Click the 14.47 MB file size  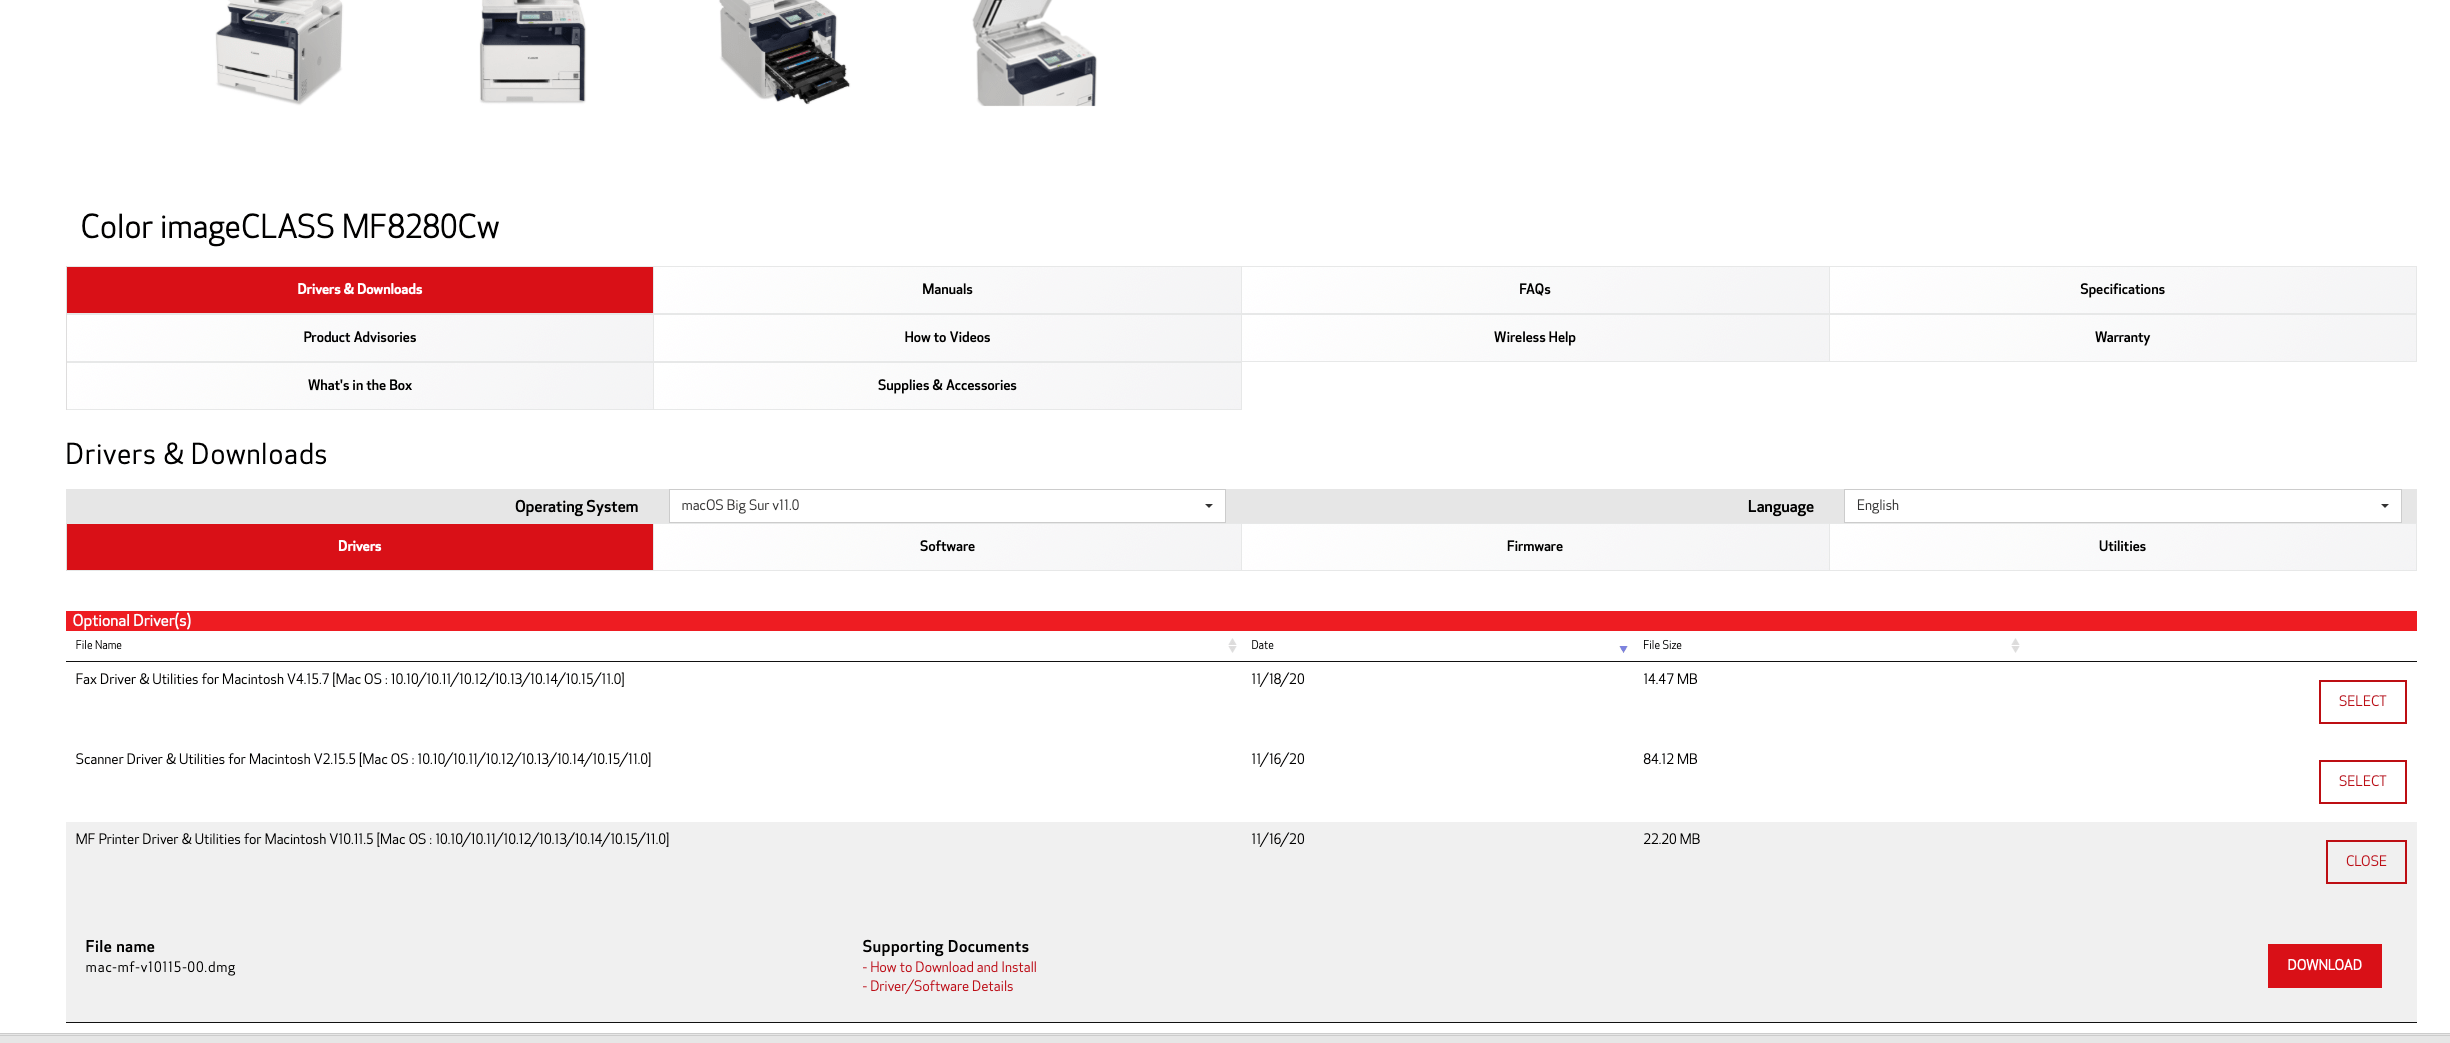[x=1670, y=679]
